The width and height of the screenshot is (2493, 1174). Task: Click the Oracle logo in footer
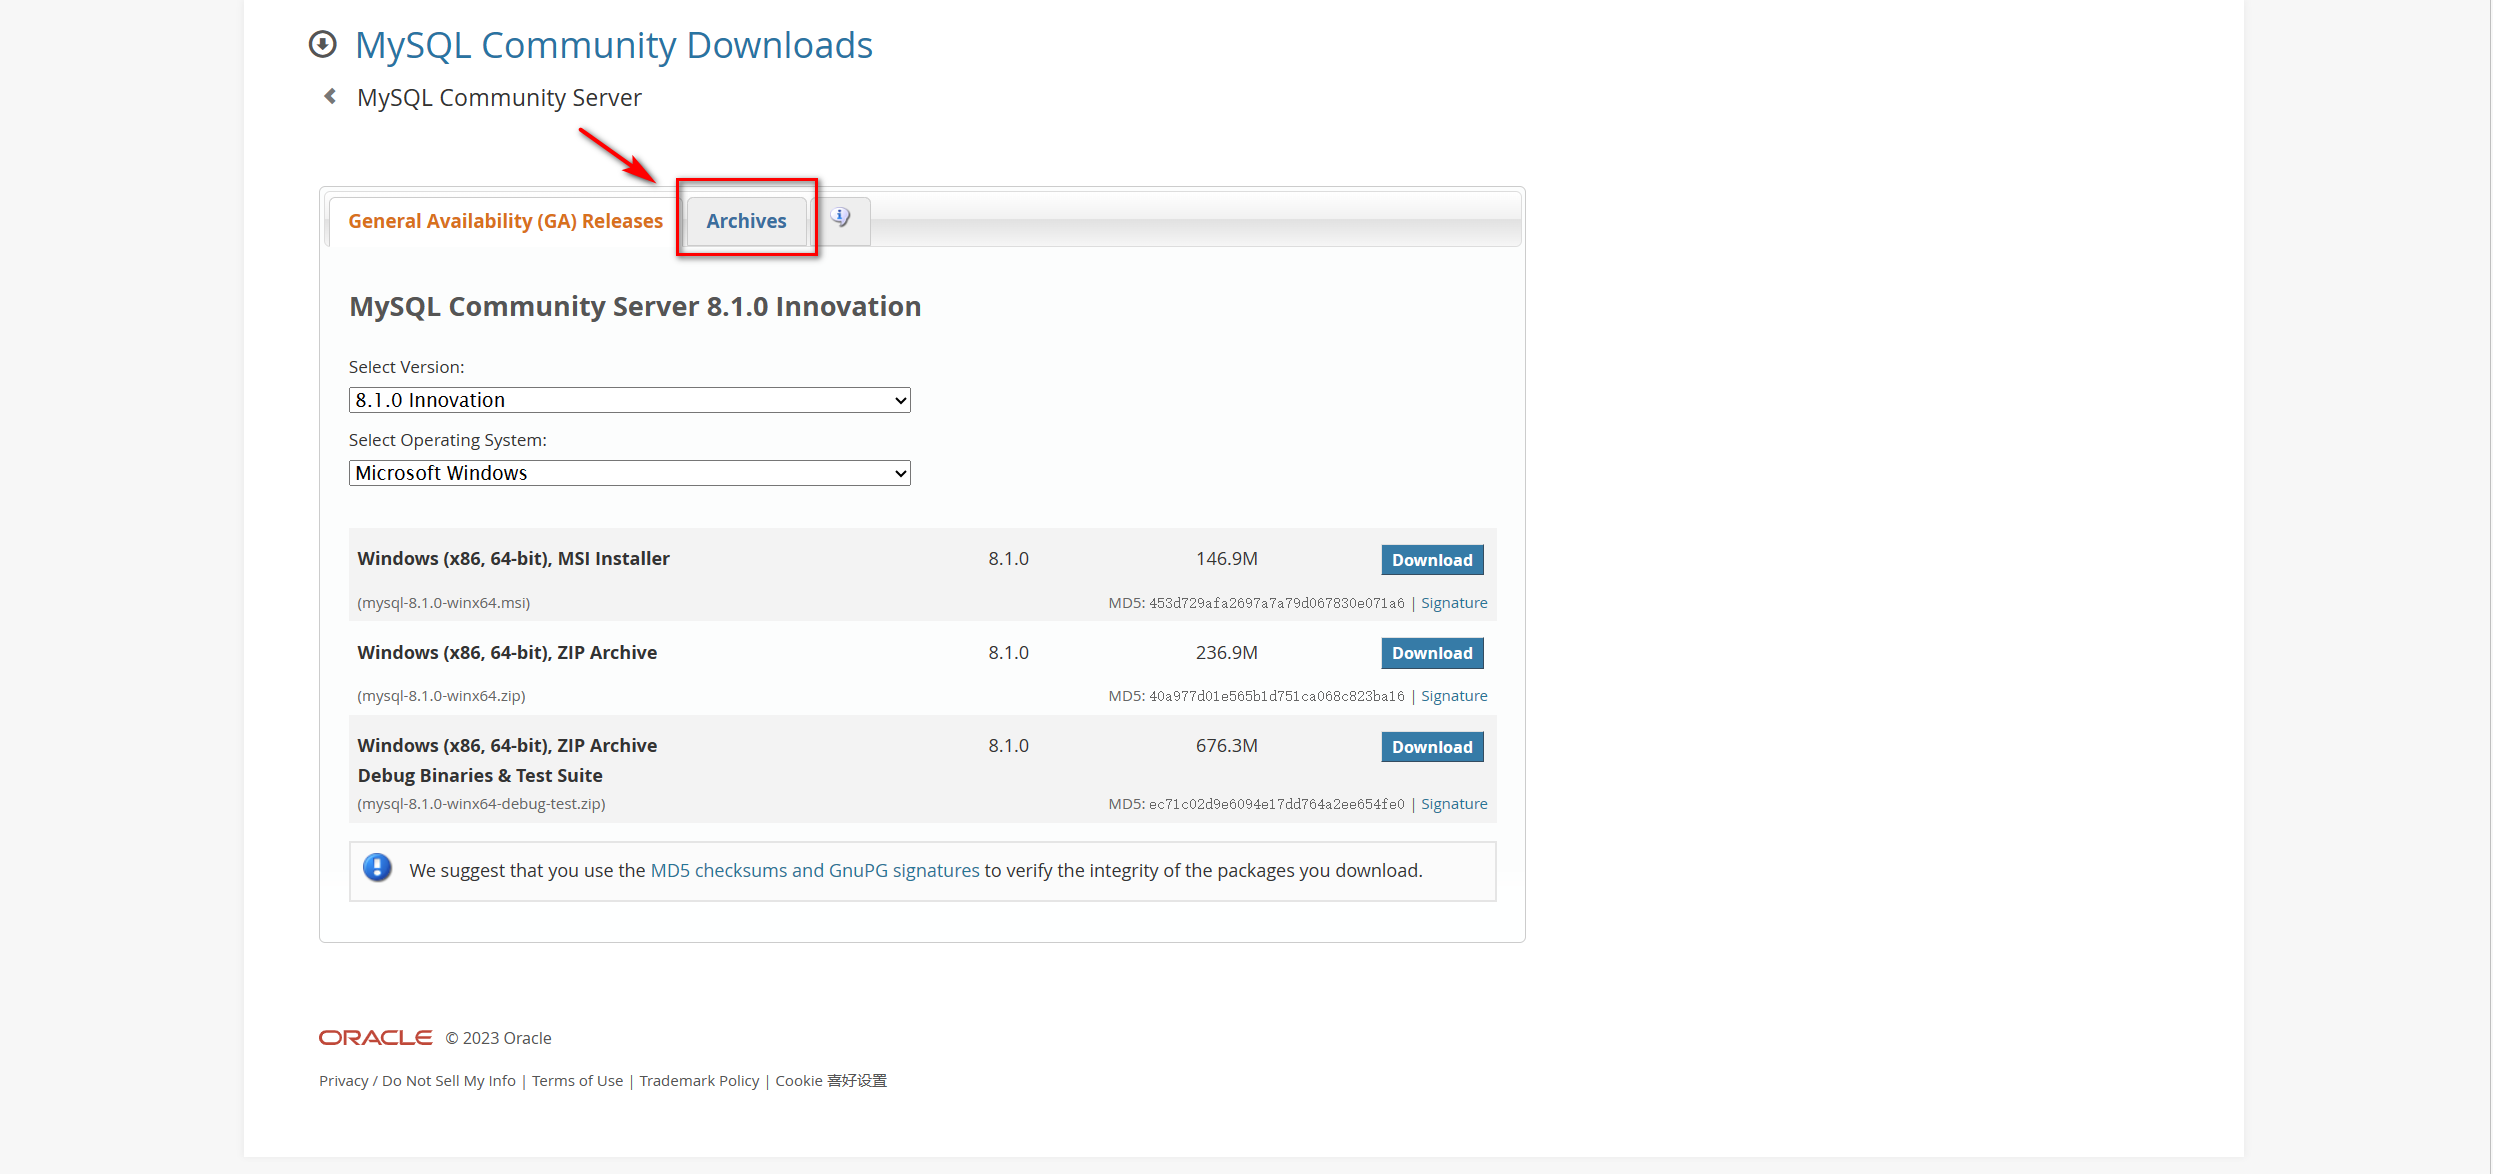[376, 1038]
